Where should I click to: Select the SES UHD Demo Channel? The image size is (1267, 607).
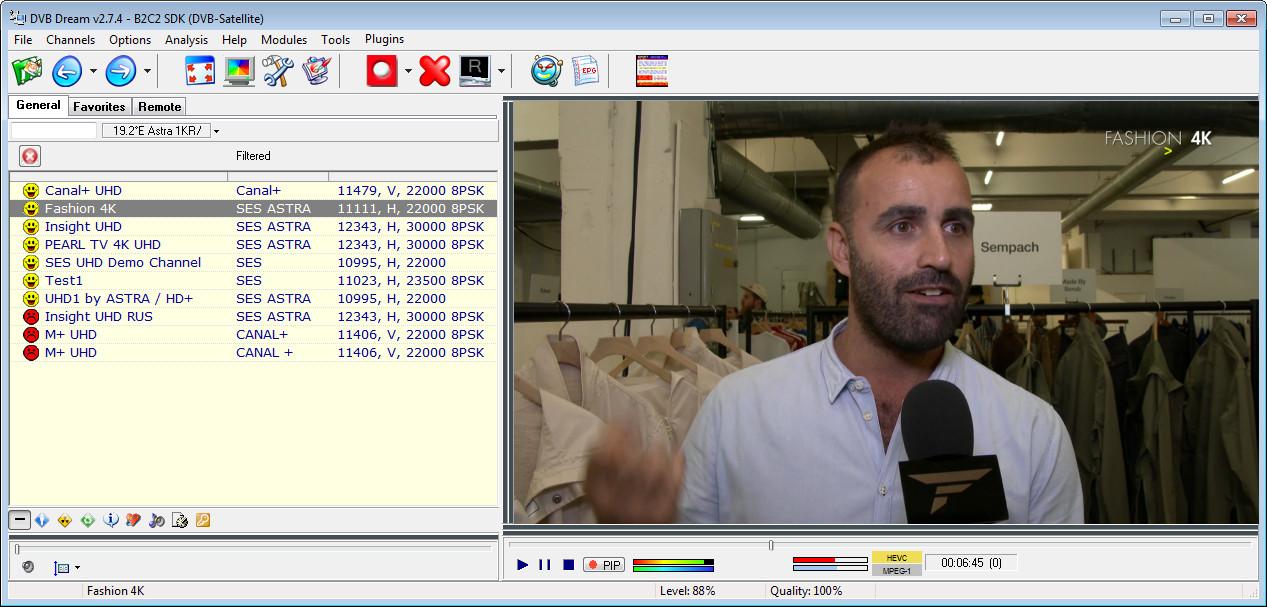point(253,263)
